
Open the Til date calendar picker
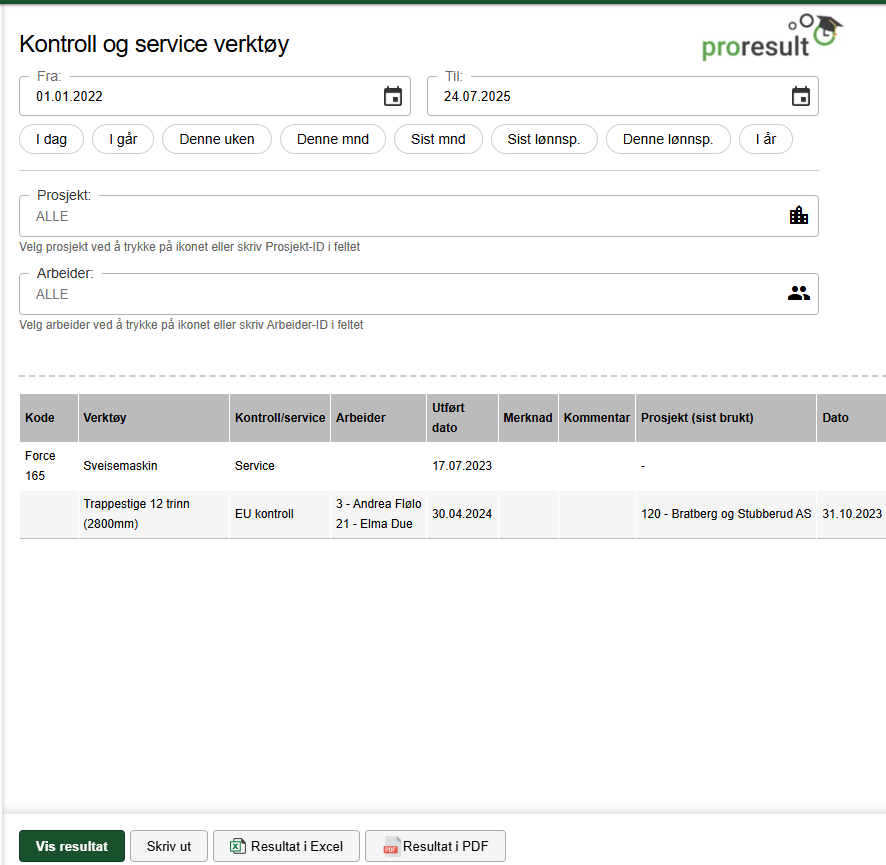[x=801, y=96]
